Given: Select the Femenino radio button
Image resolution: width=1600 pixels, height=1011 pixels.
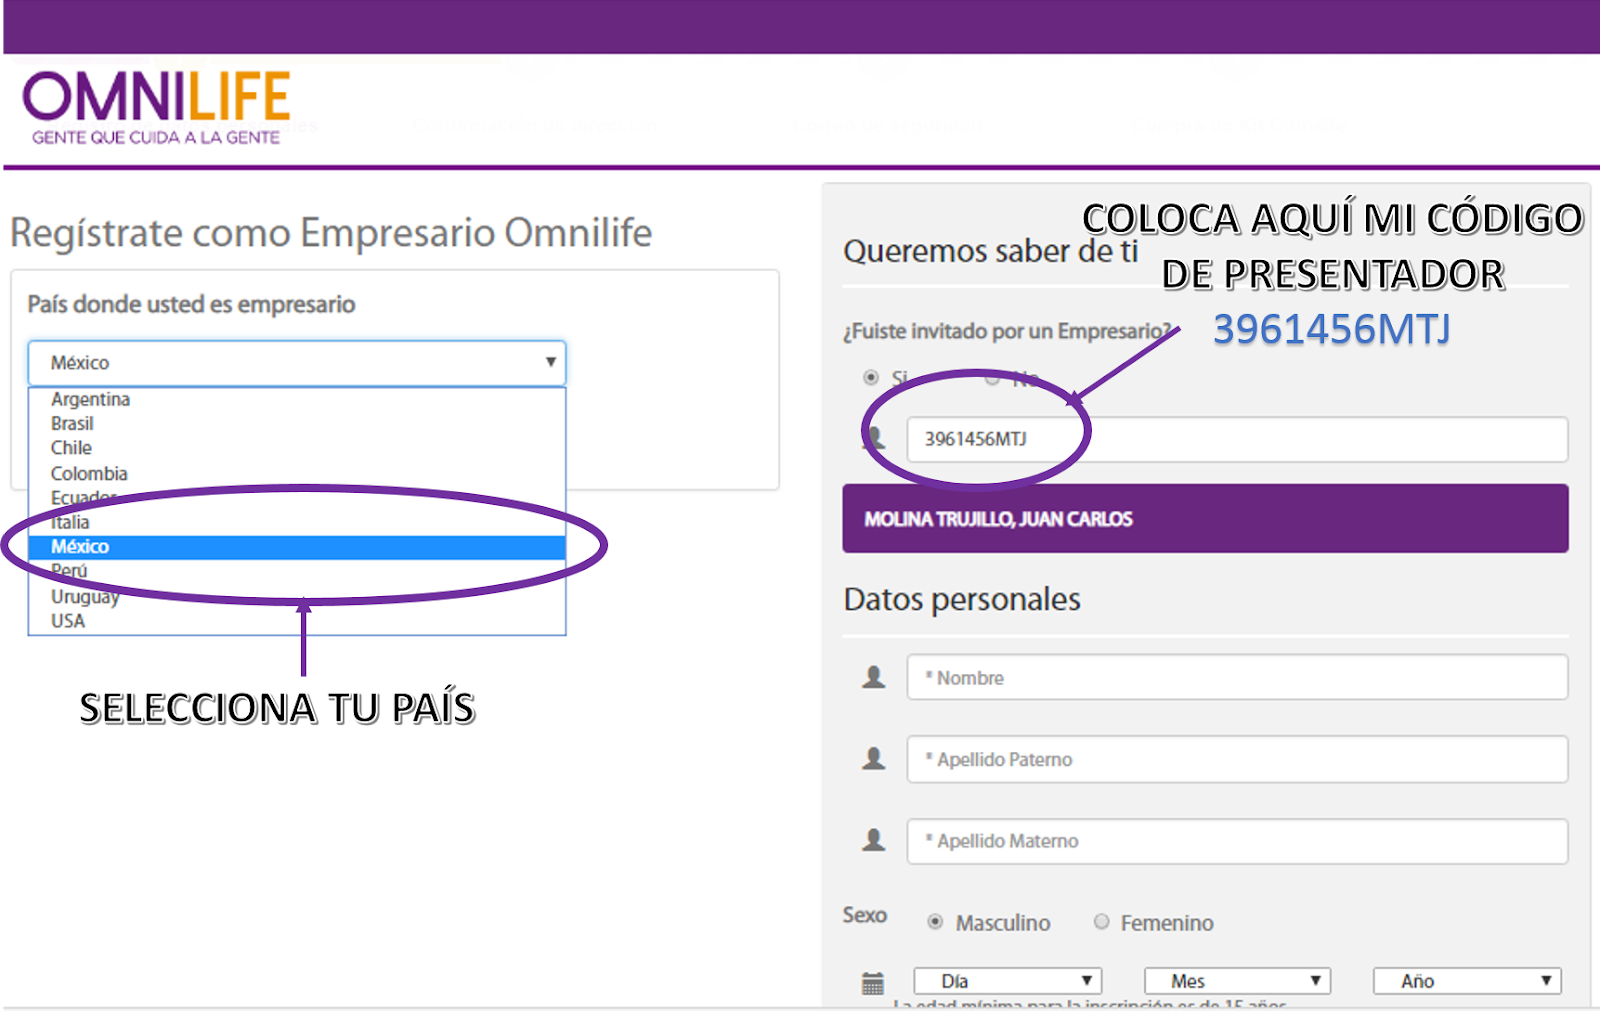Looking at the screenshot, I should click(1101, 922).
